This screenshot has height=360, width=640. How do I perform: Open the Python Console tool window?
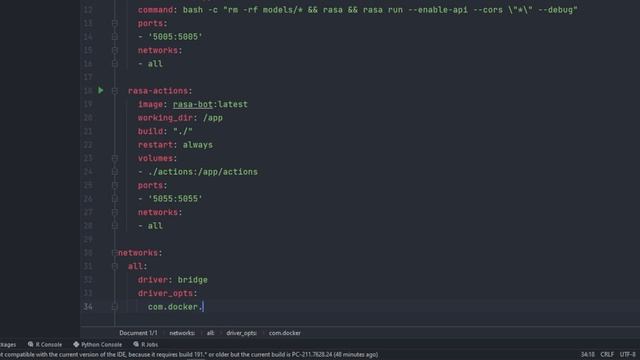pos(98,344)
